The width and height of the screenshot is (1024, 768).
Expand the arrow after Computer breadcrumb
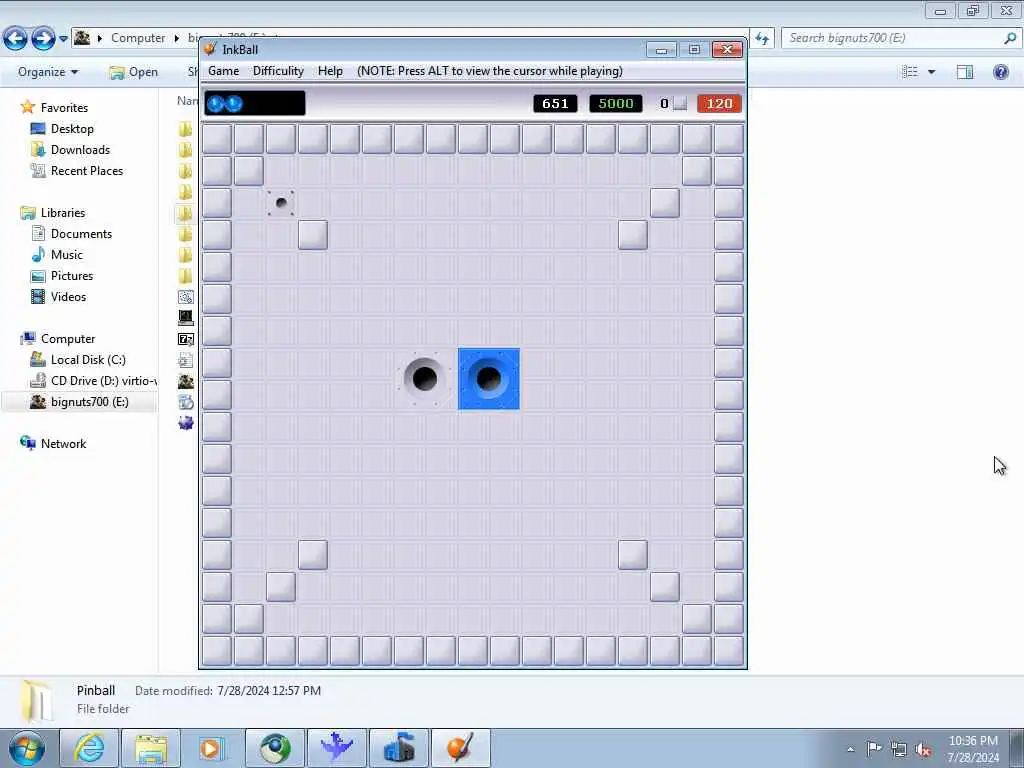pos(176,38)
